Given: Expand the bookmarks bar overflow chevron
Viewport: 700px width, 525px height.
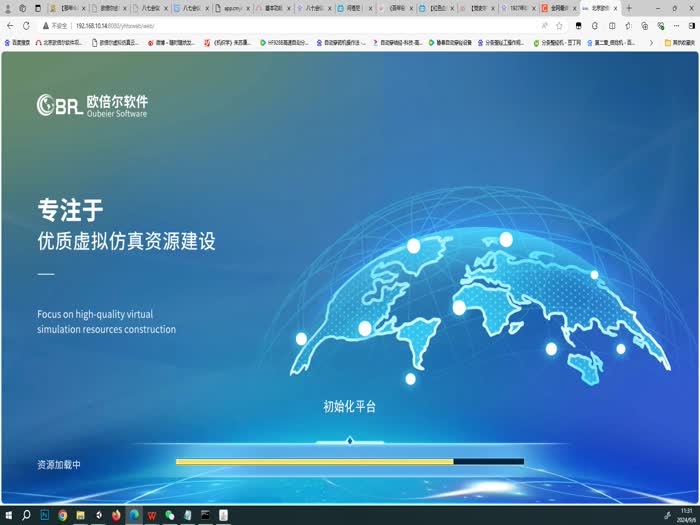Looking at the screenshot, I should (x=651, y=43).
